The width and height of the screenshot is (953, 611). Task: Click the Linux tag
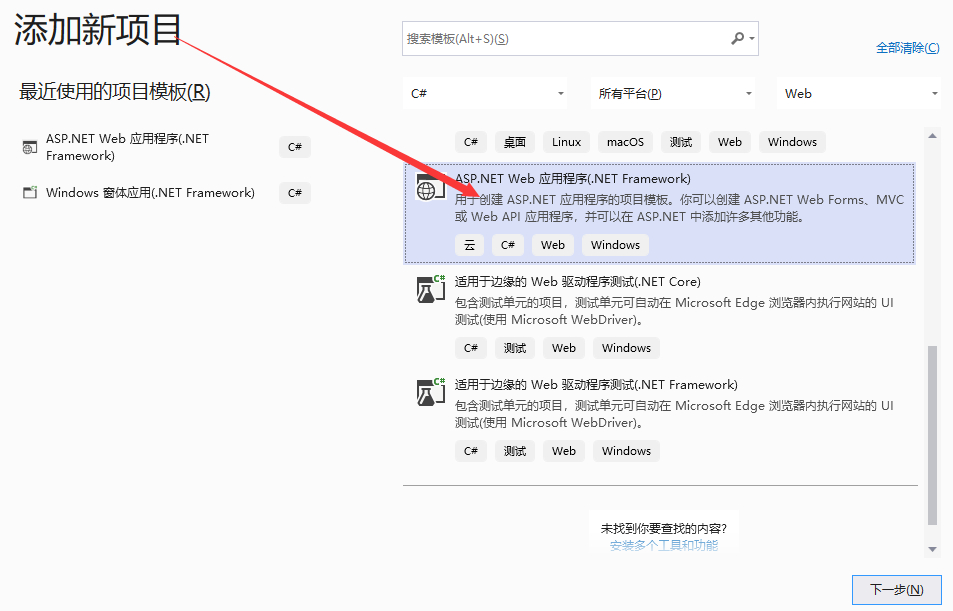click(566, 142)
